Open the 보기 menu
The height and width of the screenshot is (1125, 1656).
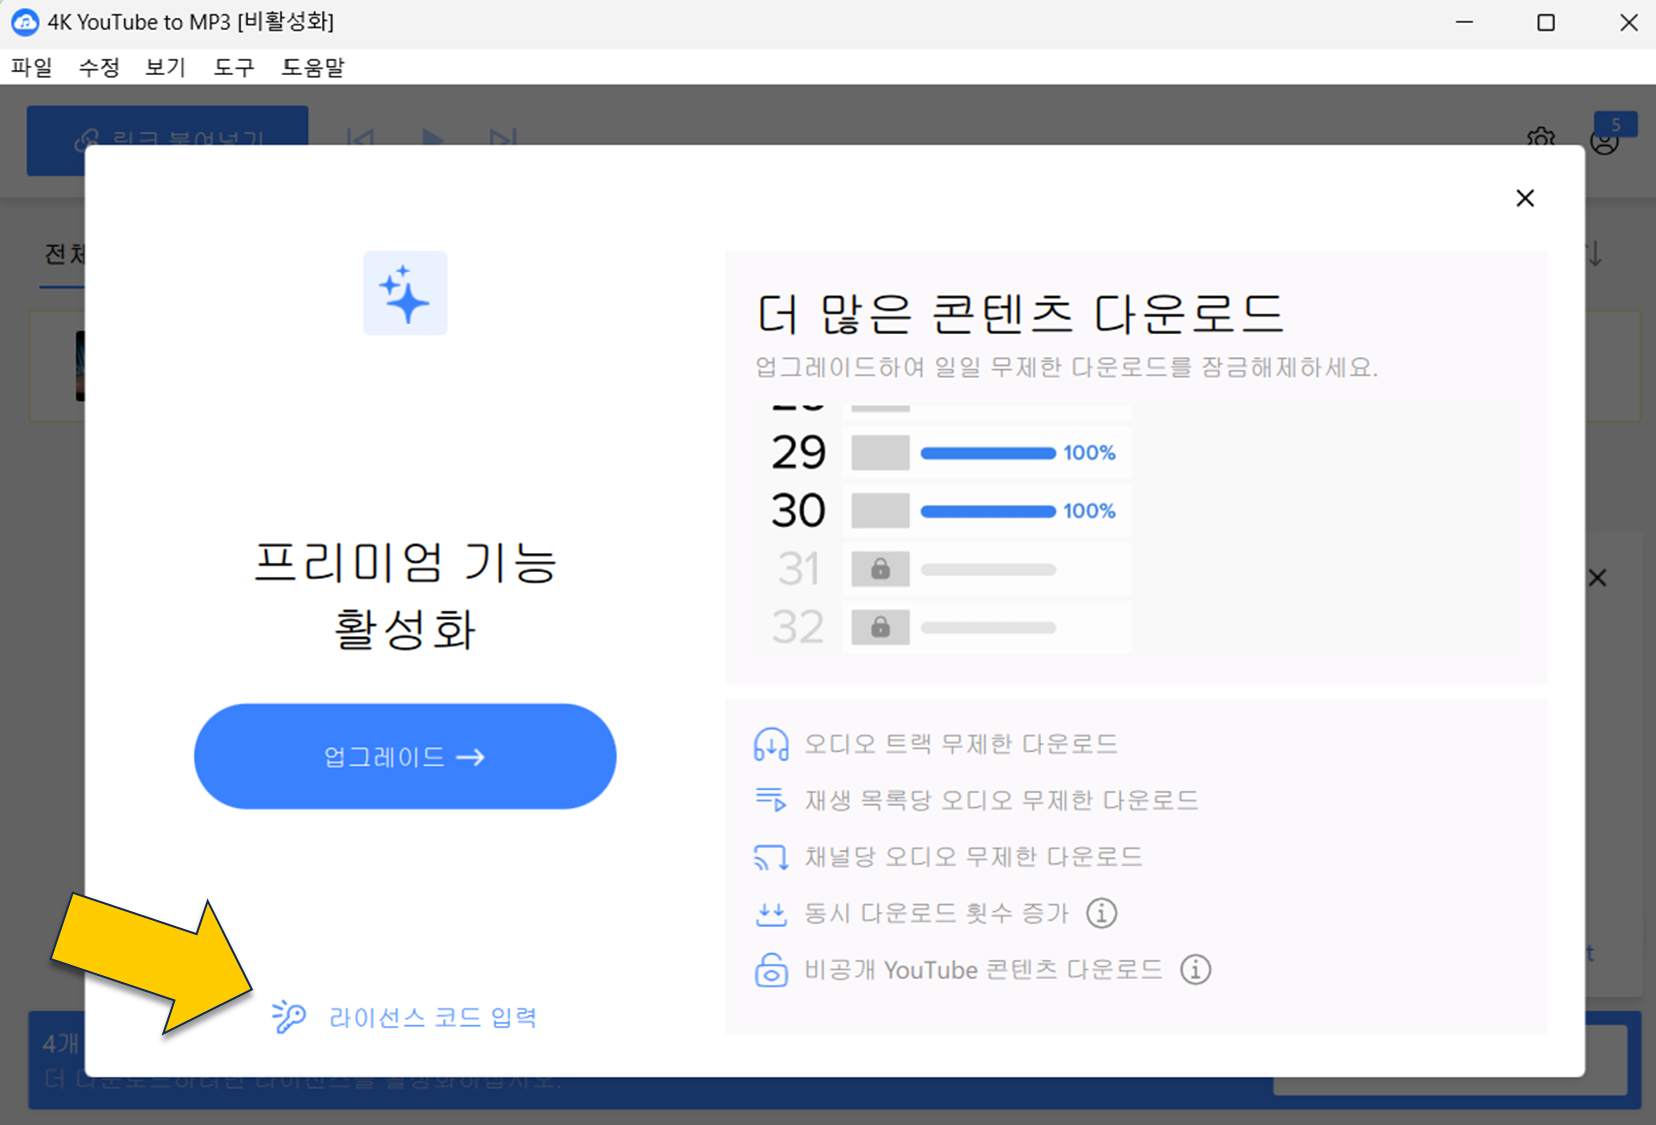pos(166,67)
